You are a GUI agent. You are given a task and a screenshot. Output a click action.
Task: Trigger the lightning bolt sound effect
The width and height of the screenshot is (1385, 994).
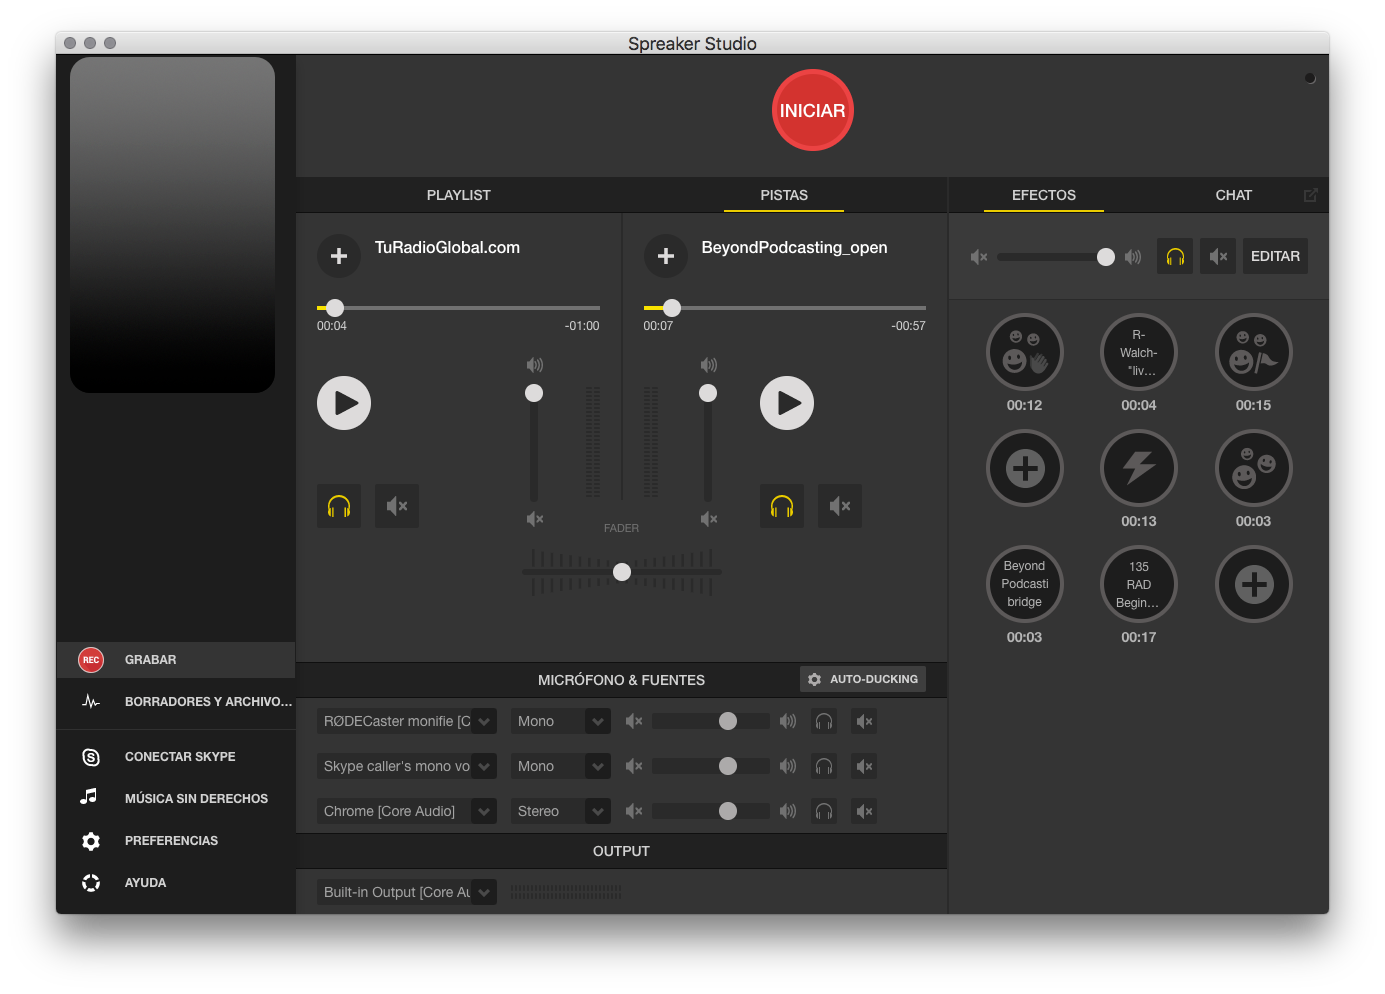tap(1138, 468)
